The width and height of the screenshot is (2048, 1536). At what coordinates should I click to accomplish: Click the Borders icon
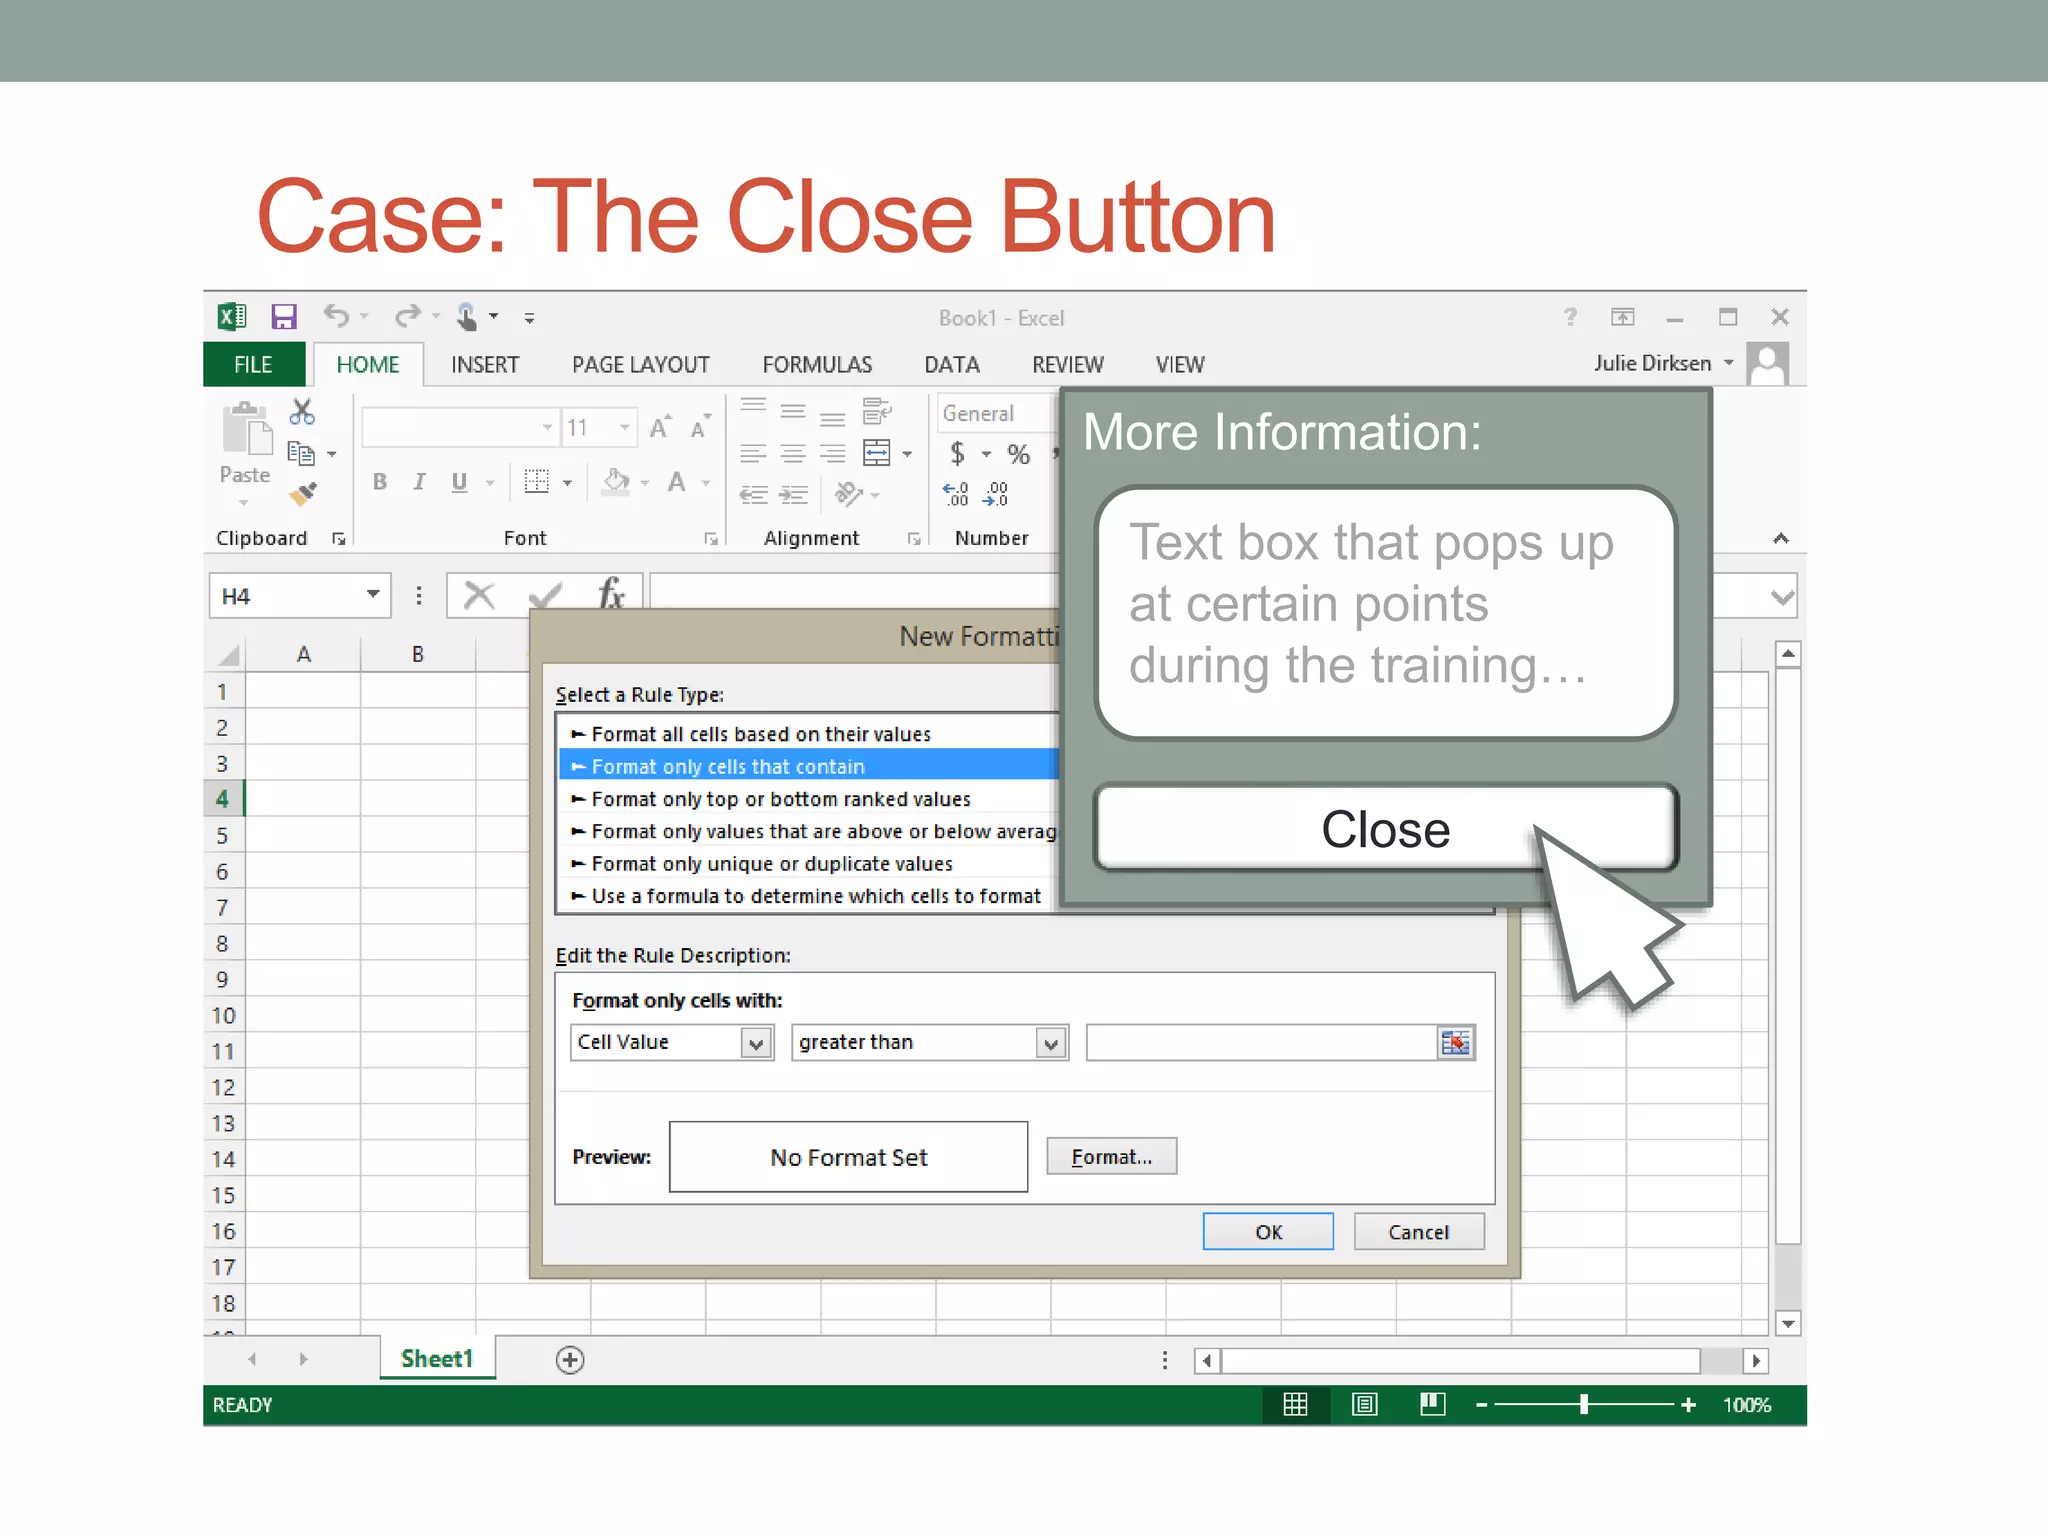537,481
